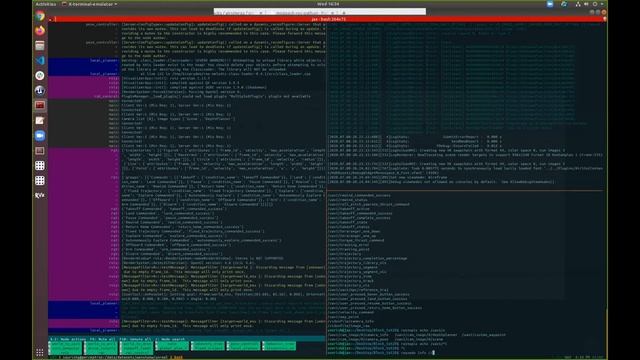Click the 'Node actions' hint in rosmon bar
640x360 pixels.
click(67, 339)
